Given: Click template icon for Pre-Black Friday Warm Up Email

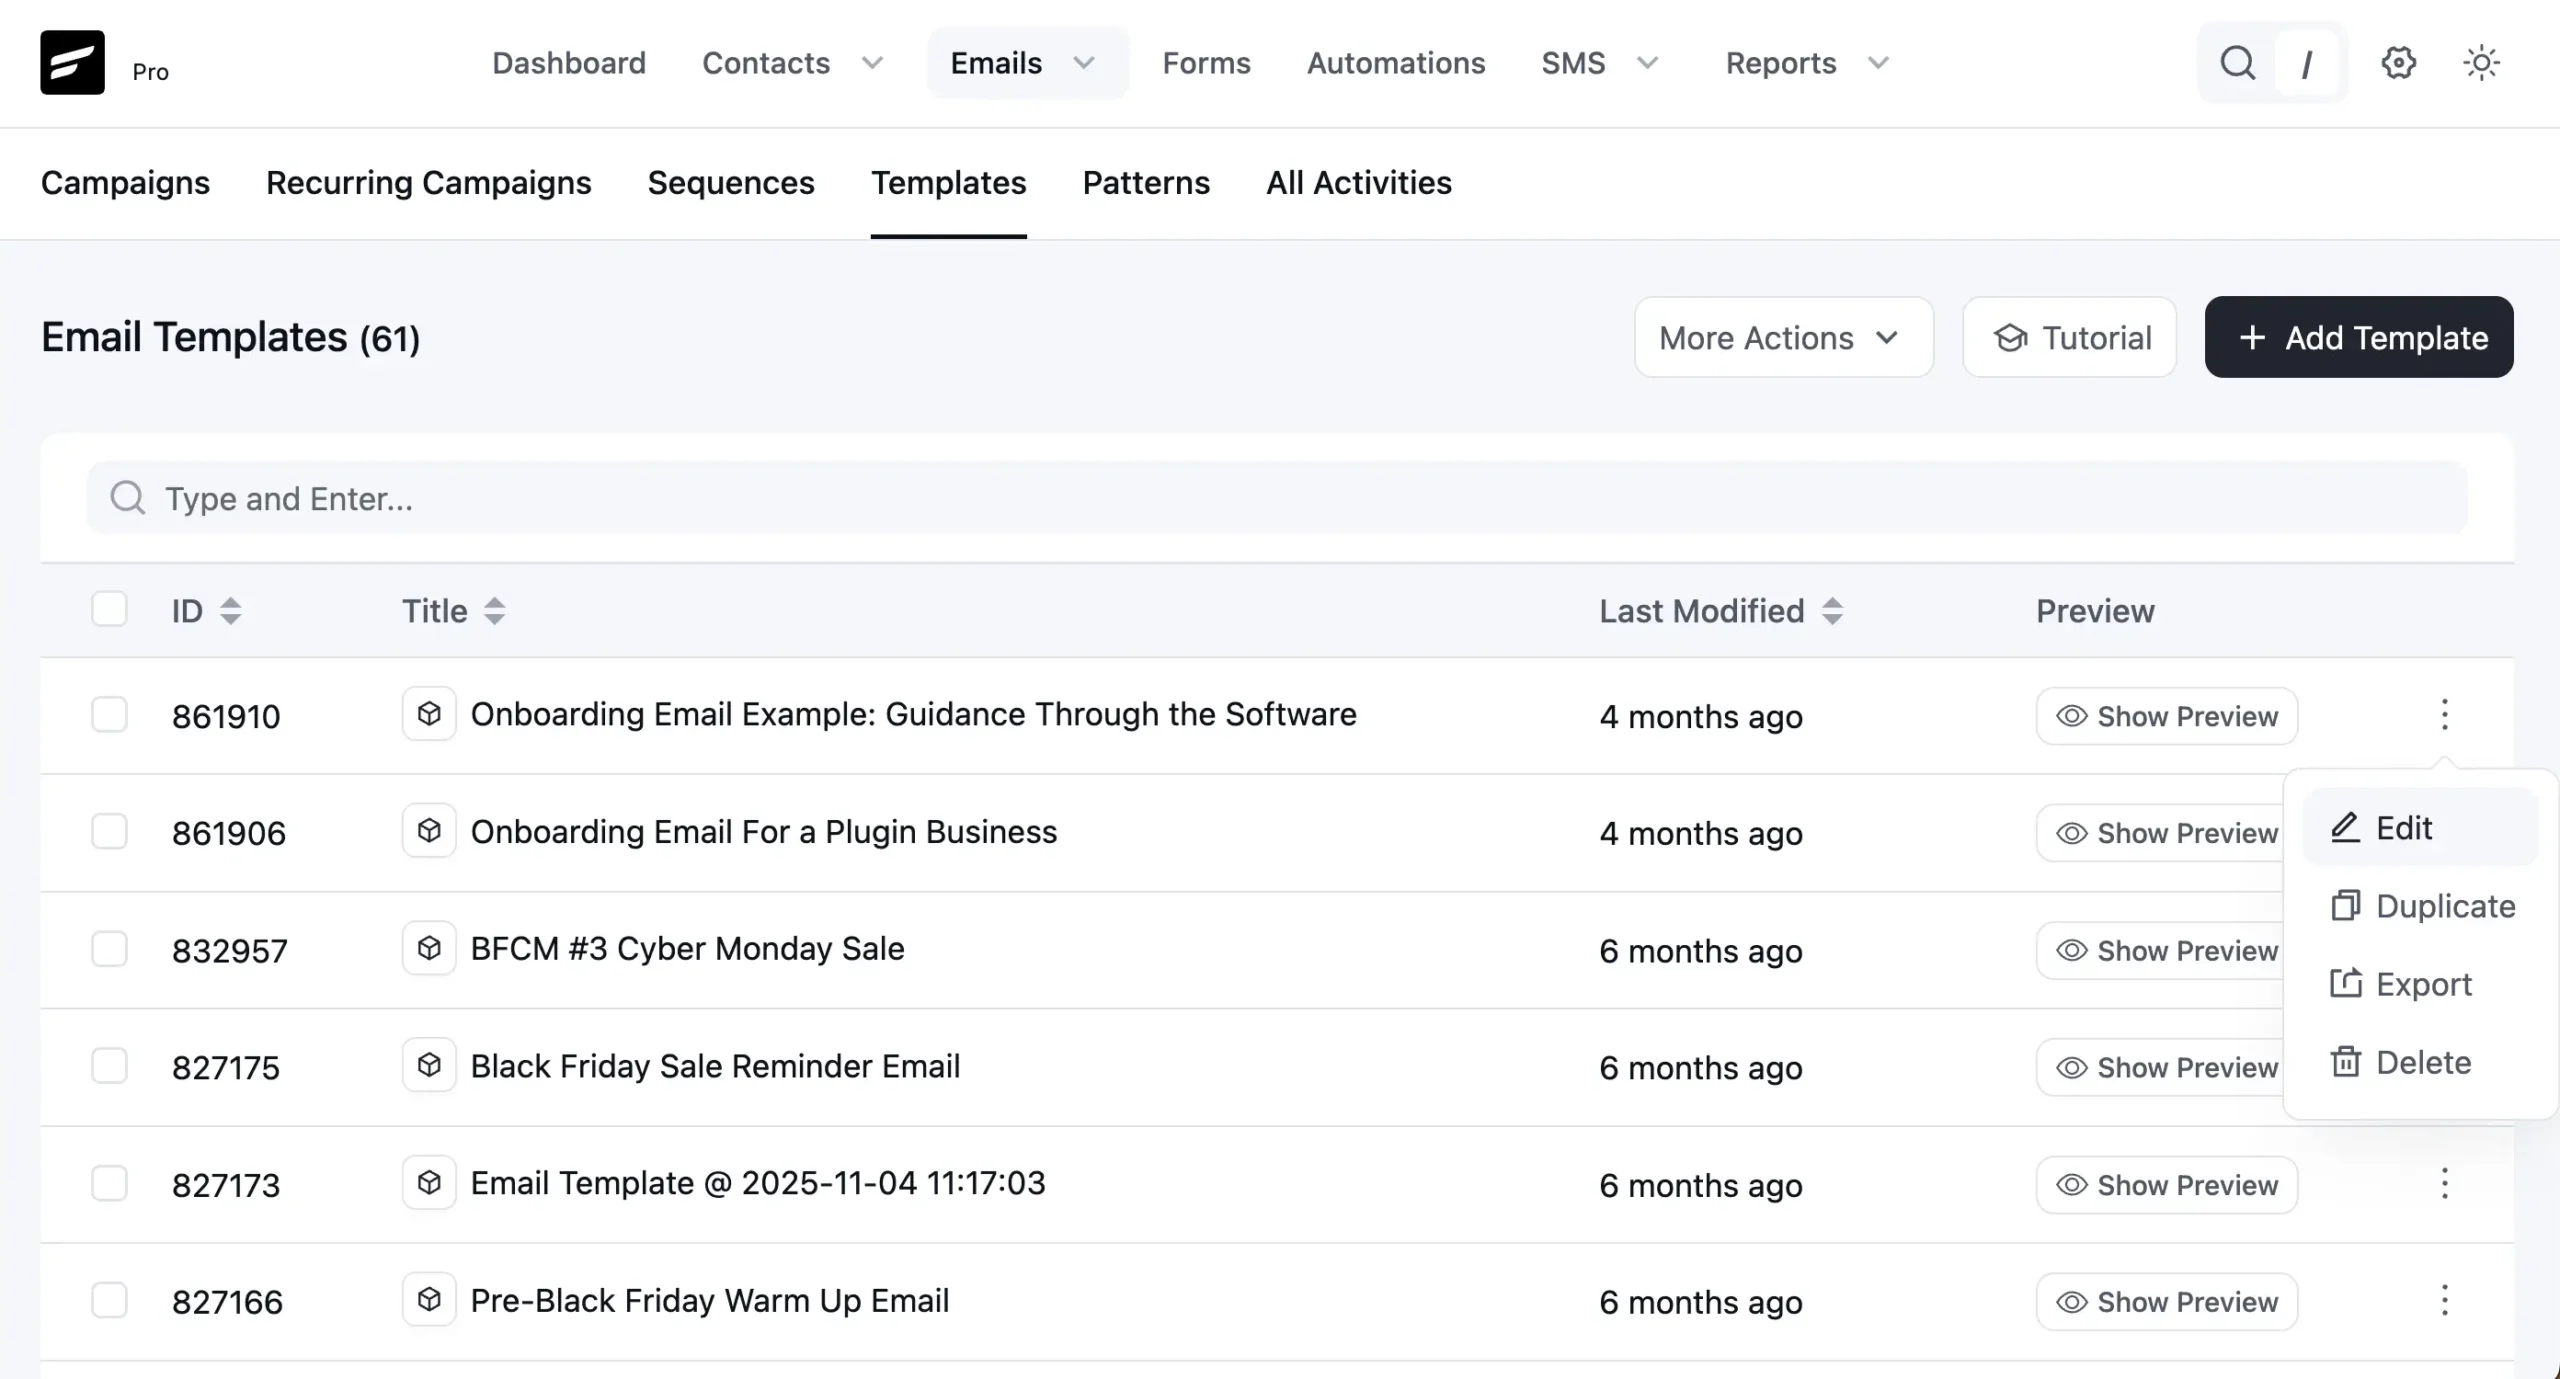Looking at the screenshot, I should click(x=429, y=1300).
